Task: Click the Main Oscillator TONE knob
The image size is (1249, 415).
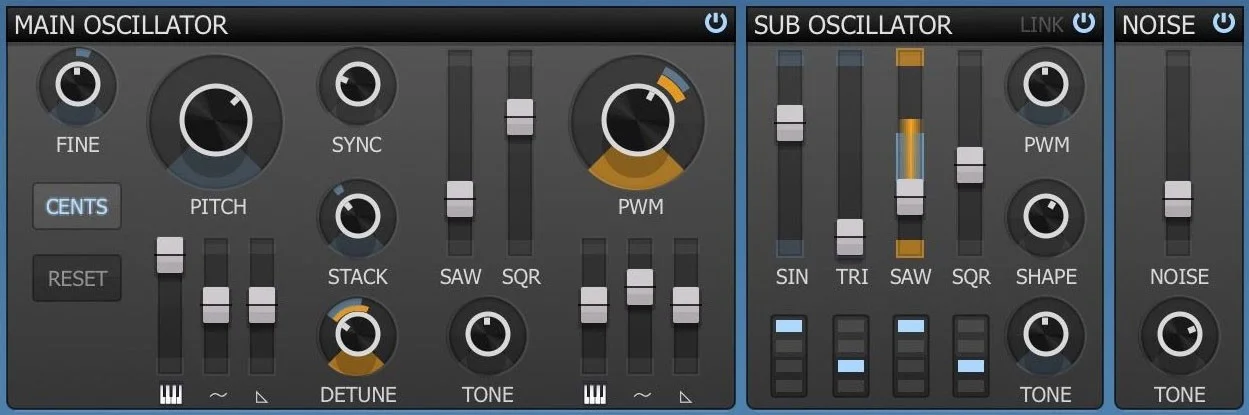Action: tap(487, 336)
